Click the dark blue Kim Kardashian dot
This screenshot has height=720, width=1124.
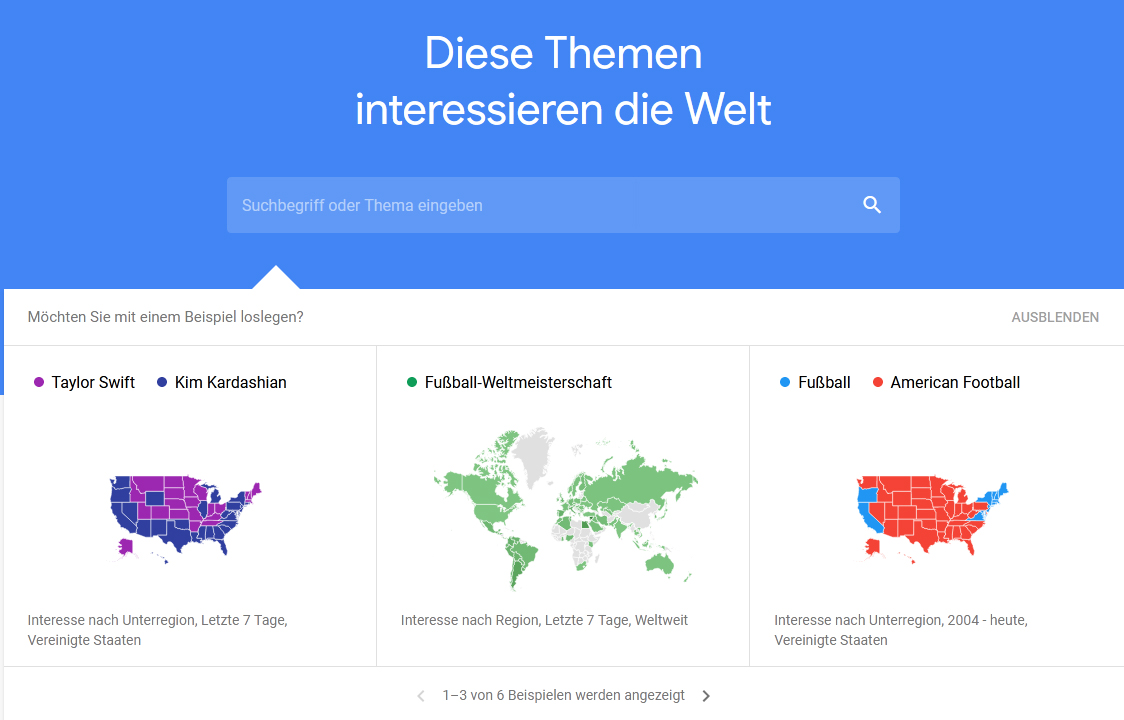click(162, 382)
